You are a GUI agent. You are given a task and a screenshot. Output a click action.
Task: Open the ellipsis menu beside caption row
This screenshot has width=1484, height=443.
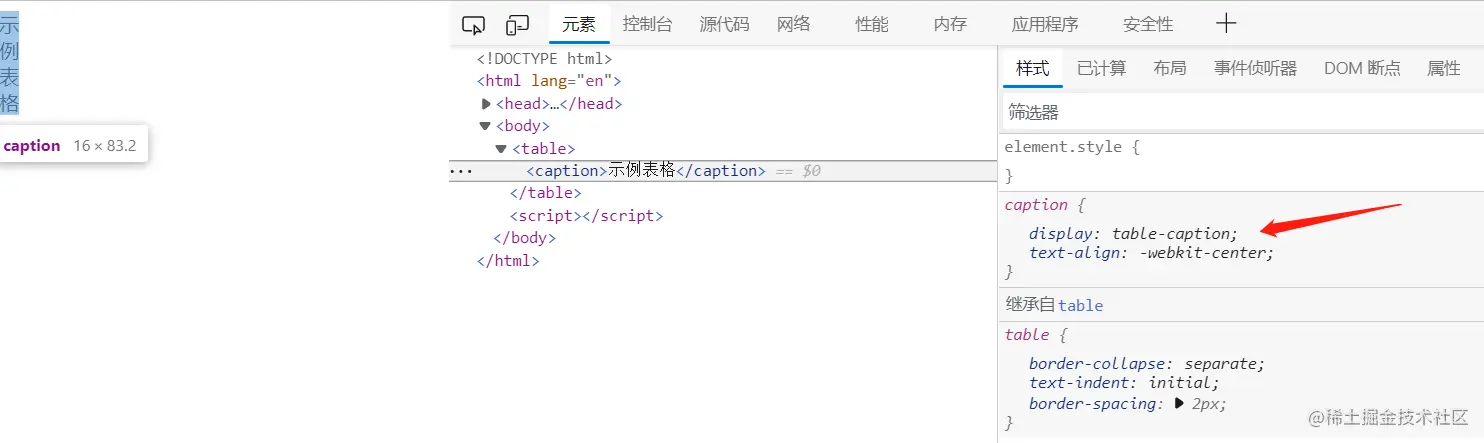(x=460, y=171)
